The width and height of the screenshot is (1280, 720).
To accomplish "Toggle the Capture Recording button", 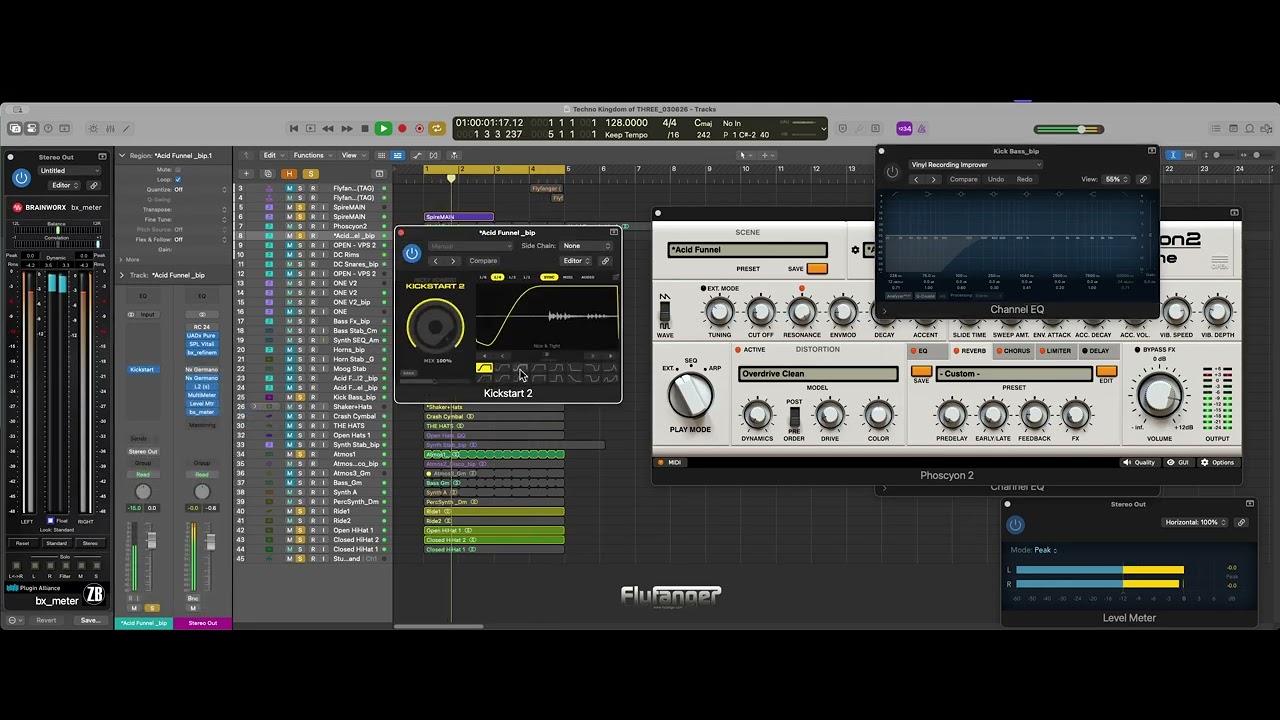I will coord(419,128).
